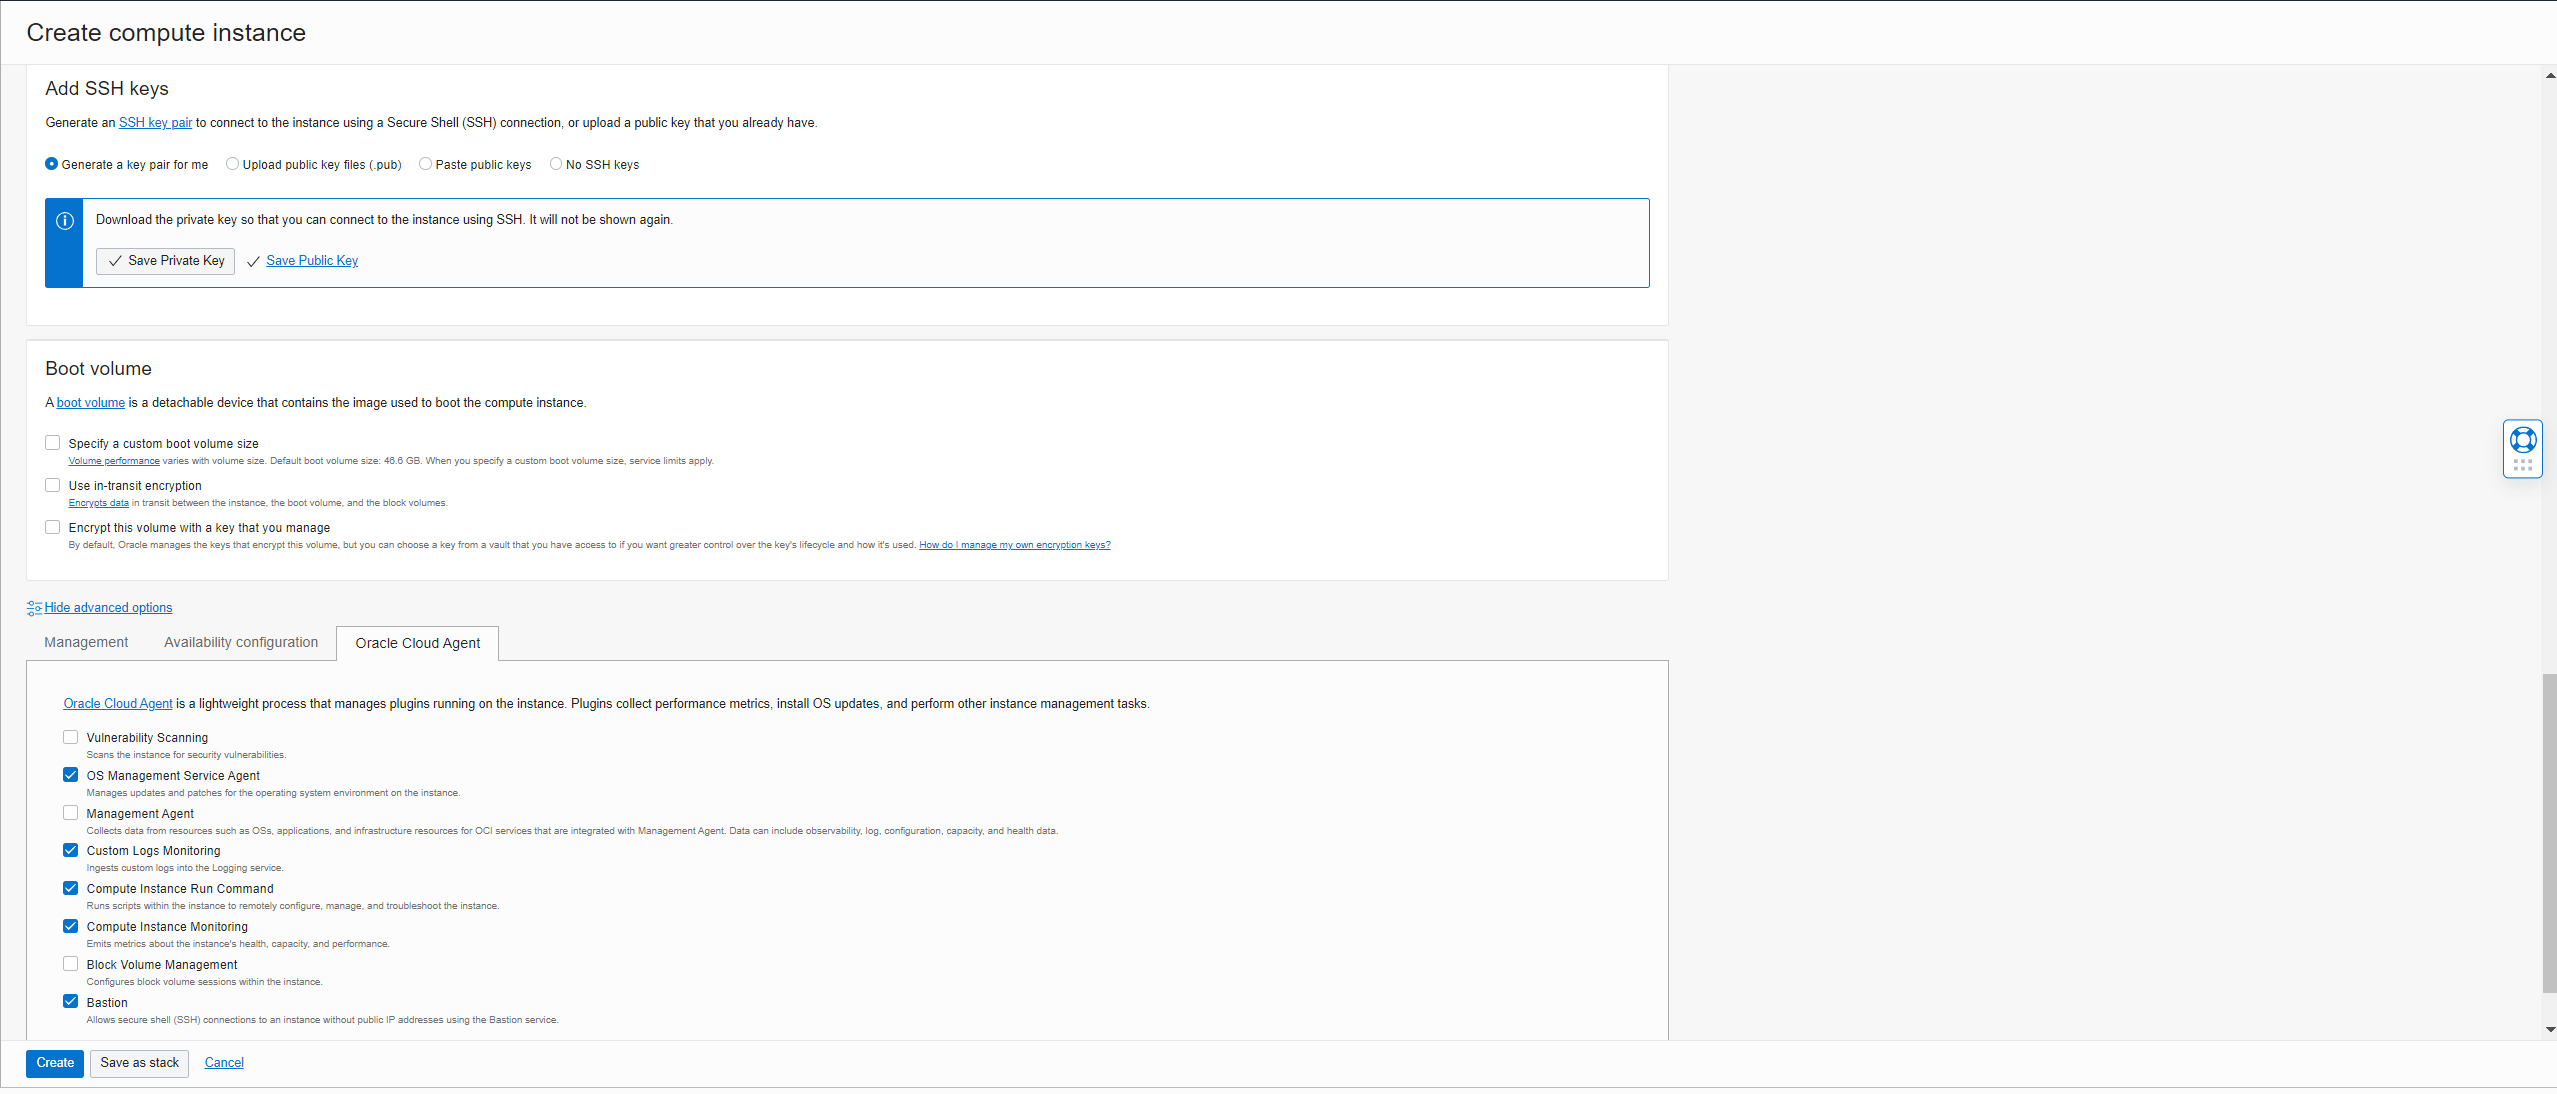The height and width of the screenshot is (1094, 2557).
Task: Collapse advanced options via Hide advanced options
Action: [108, 607]
